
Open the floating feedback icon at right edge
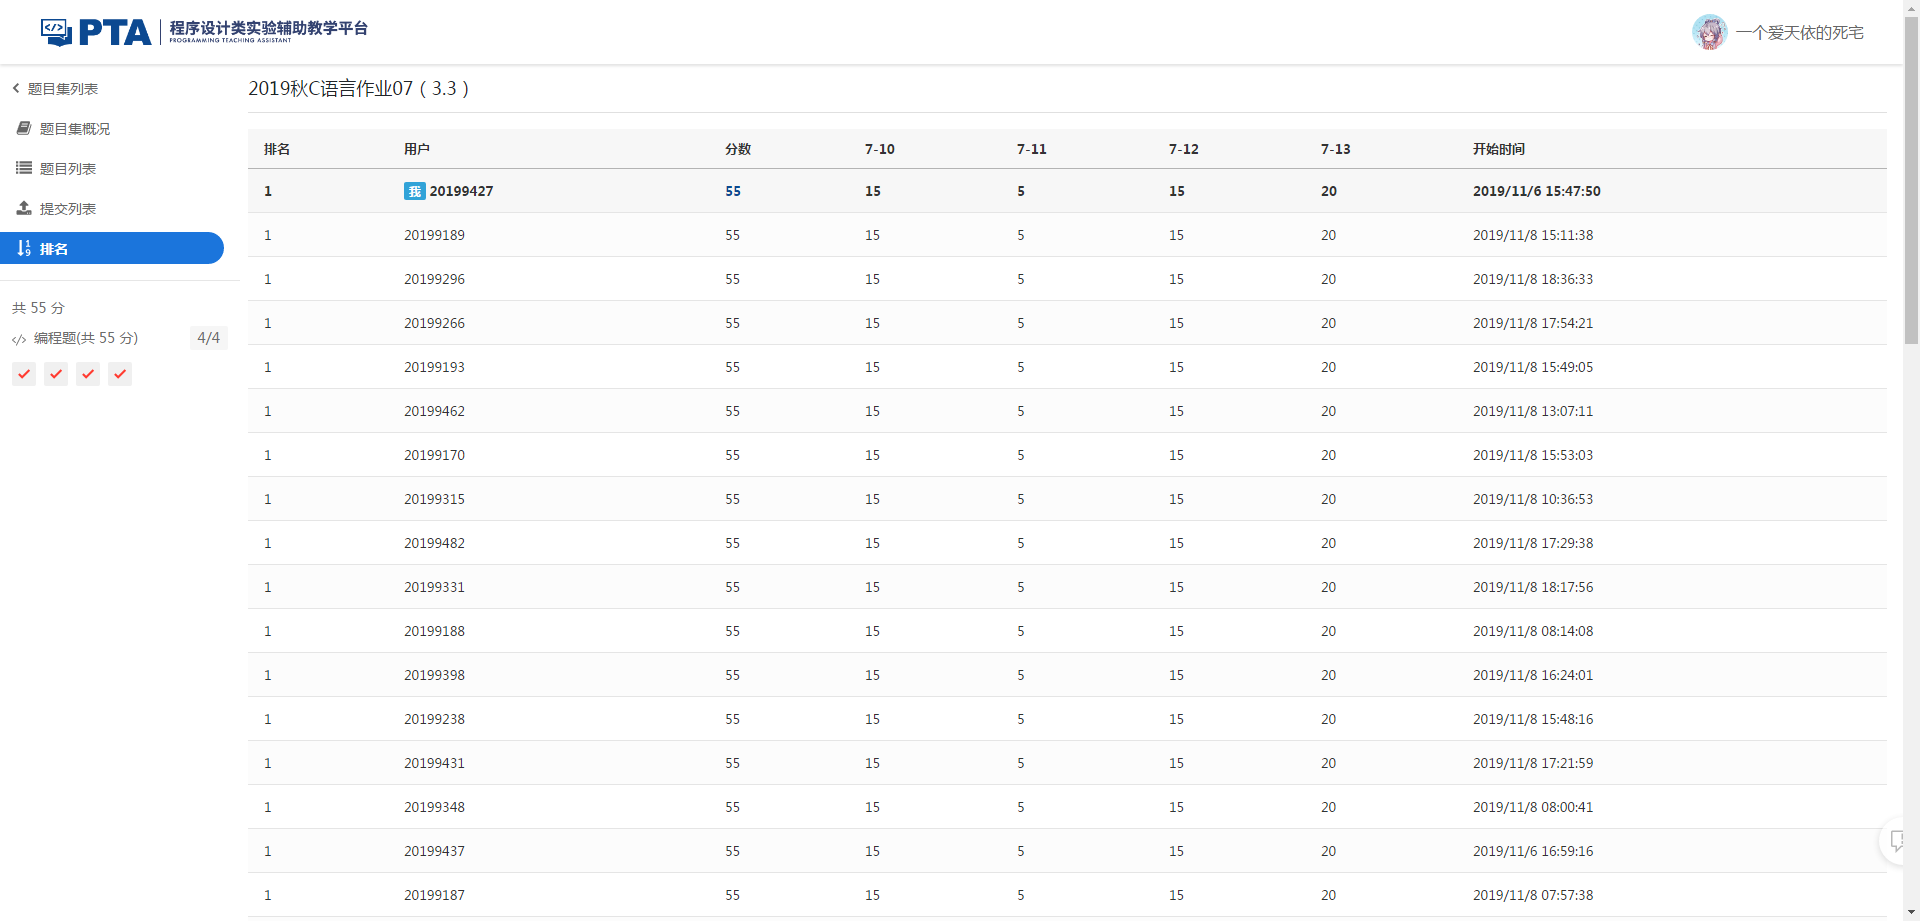point(1896,841)
